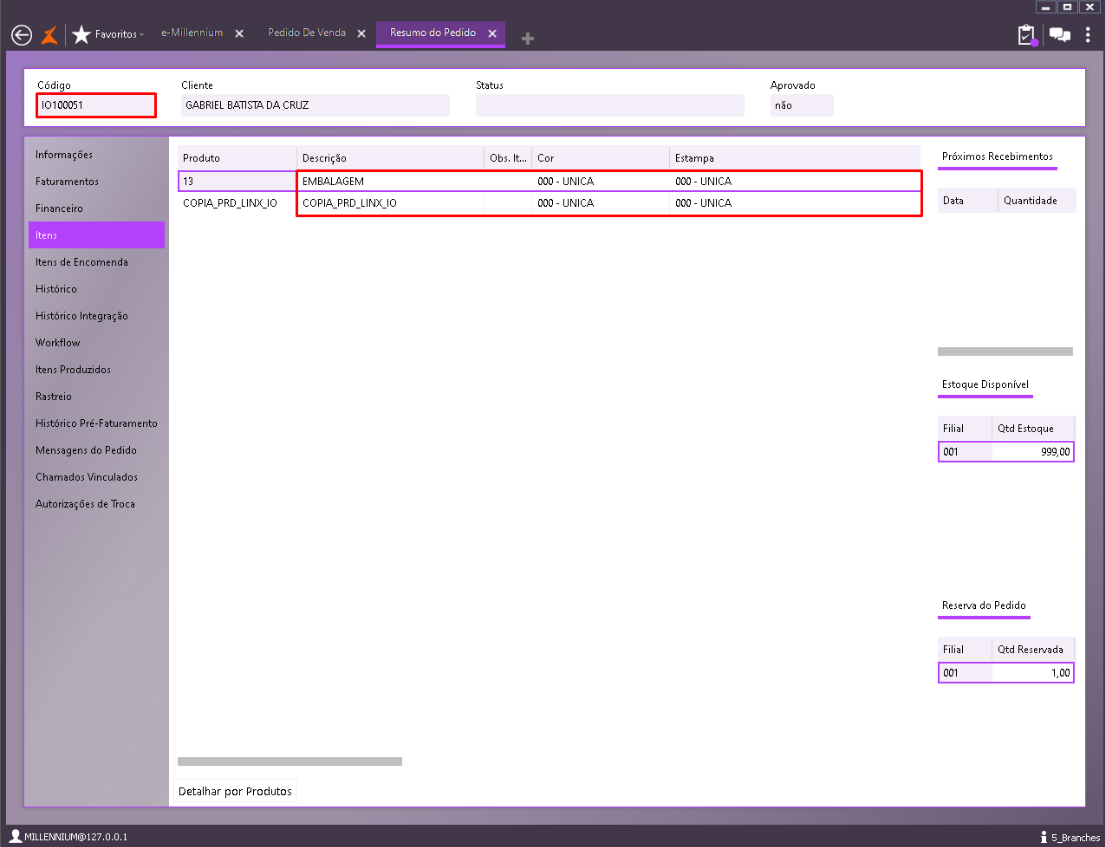The width and height of the screenshot is (1105, 847).
Task: Click the Cliente field
Action: click(315, 105)
